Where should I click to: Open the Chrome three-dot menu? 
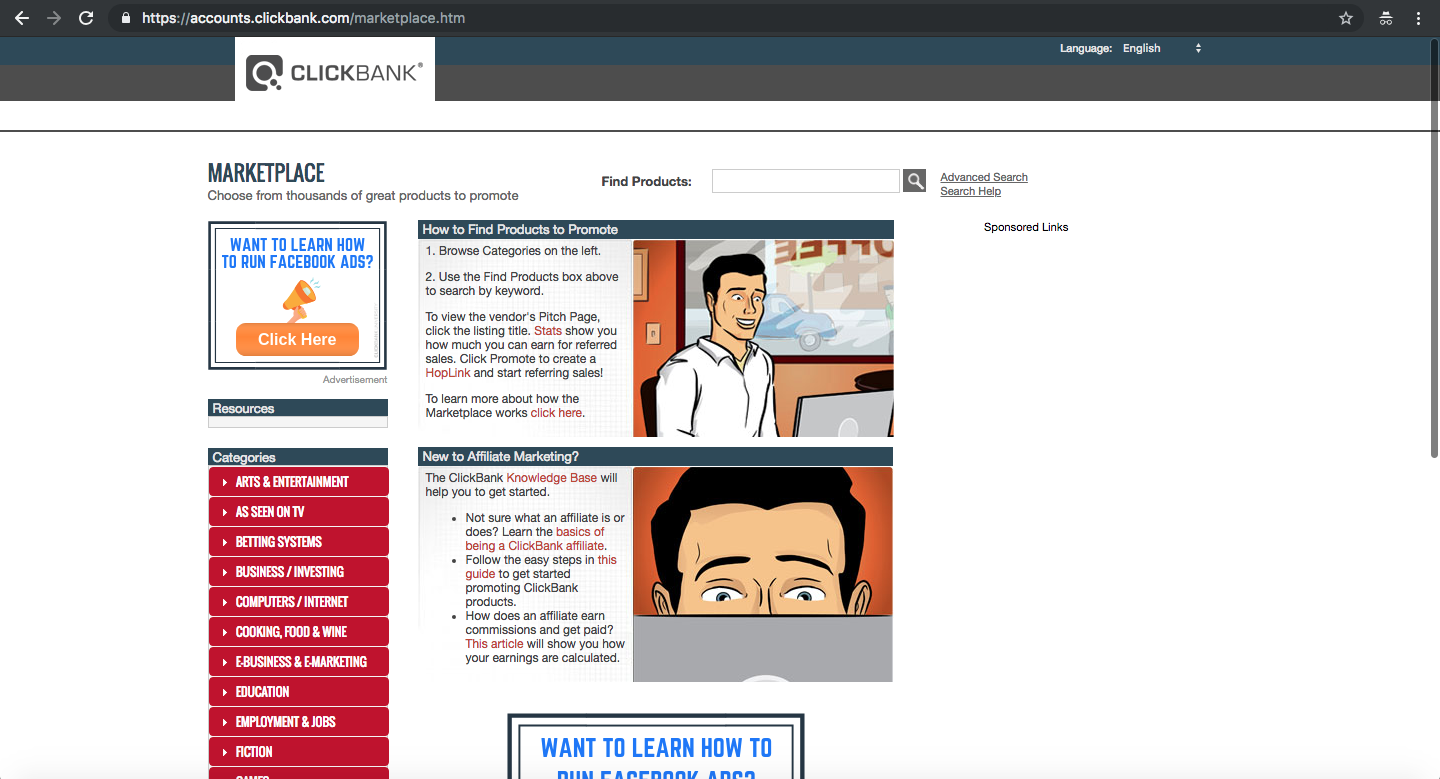[1418, 18]
